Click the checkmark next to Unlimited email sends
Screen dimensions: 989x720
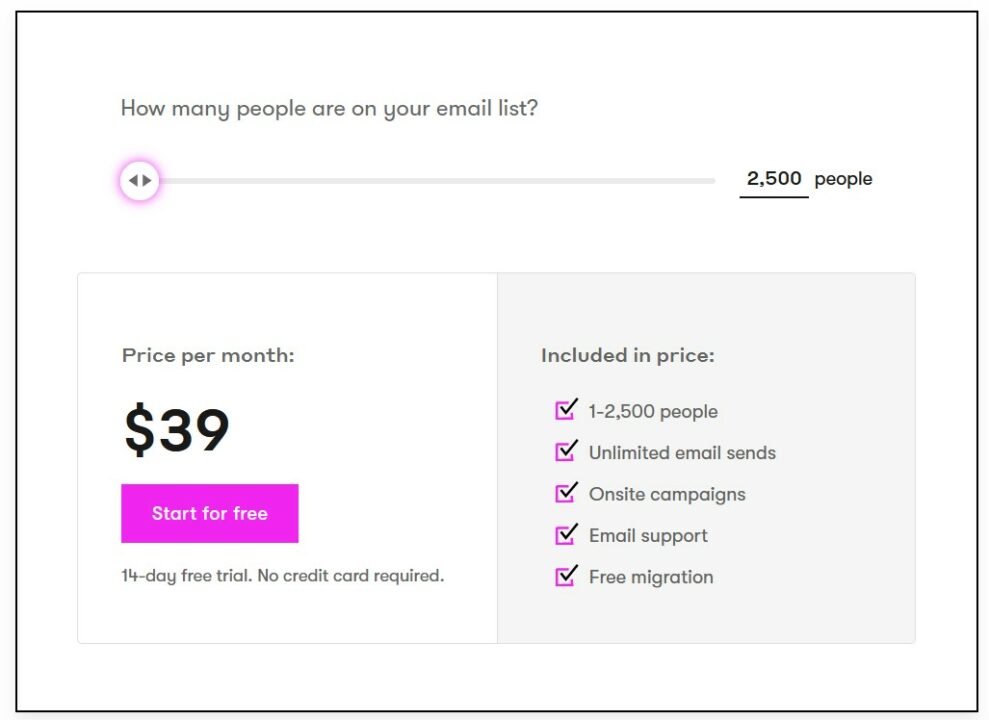click(x=566, y=451)
